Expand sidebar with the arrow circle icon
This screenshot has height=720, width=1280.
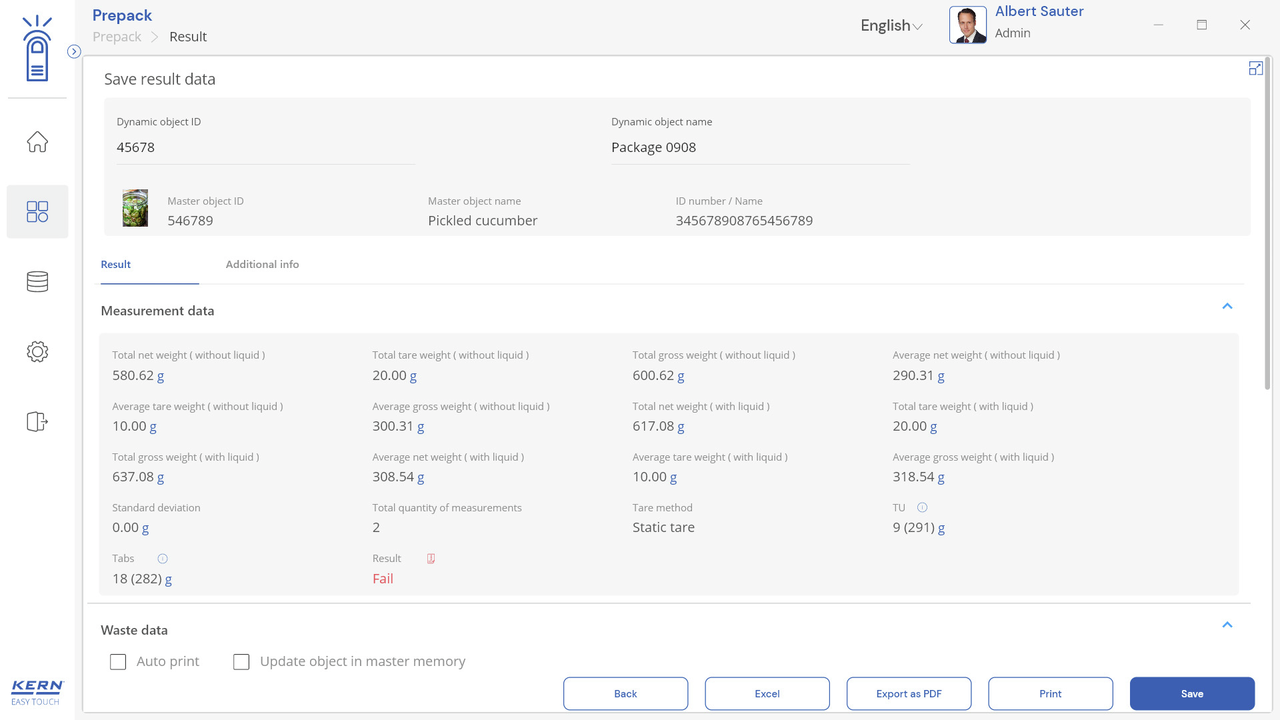pyautogui.click(x=74, y=52)
